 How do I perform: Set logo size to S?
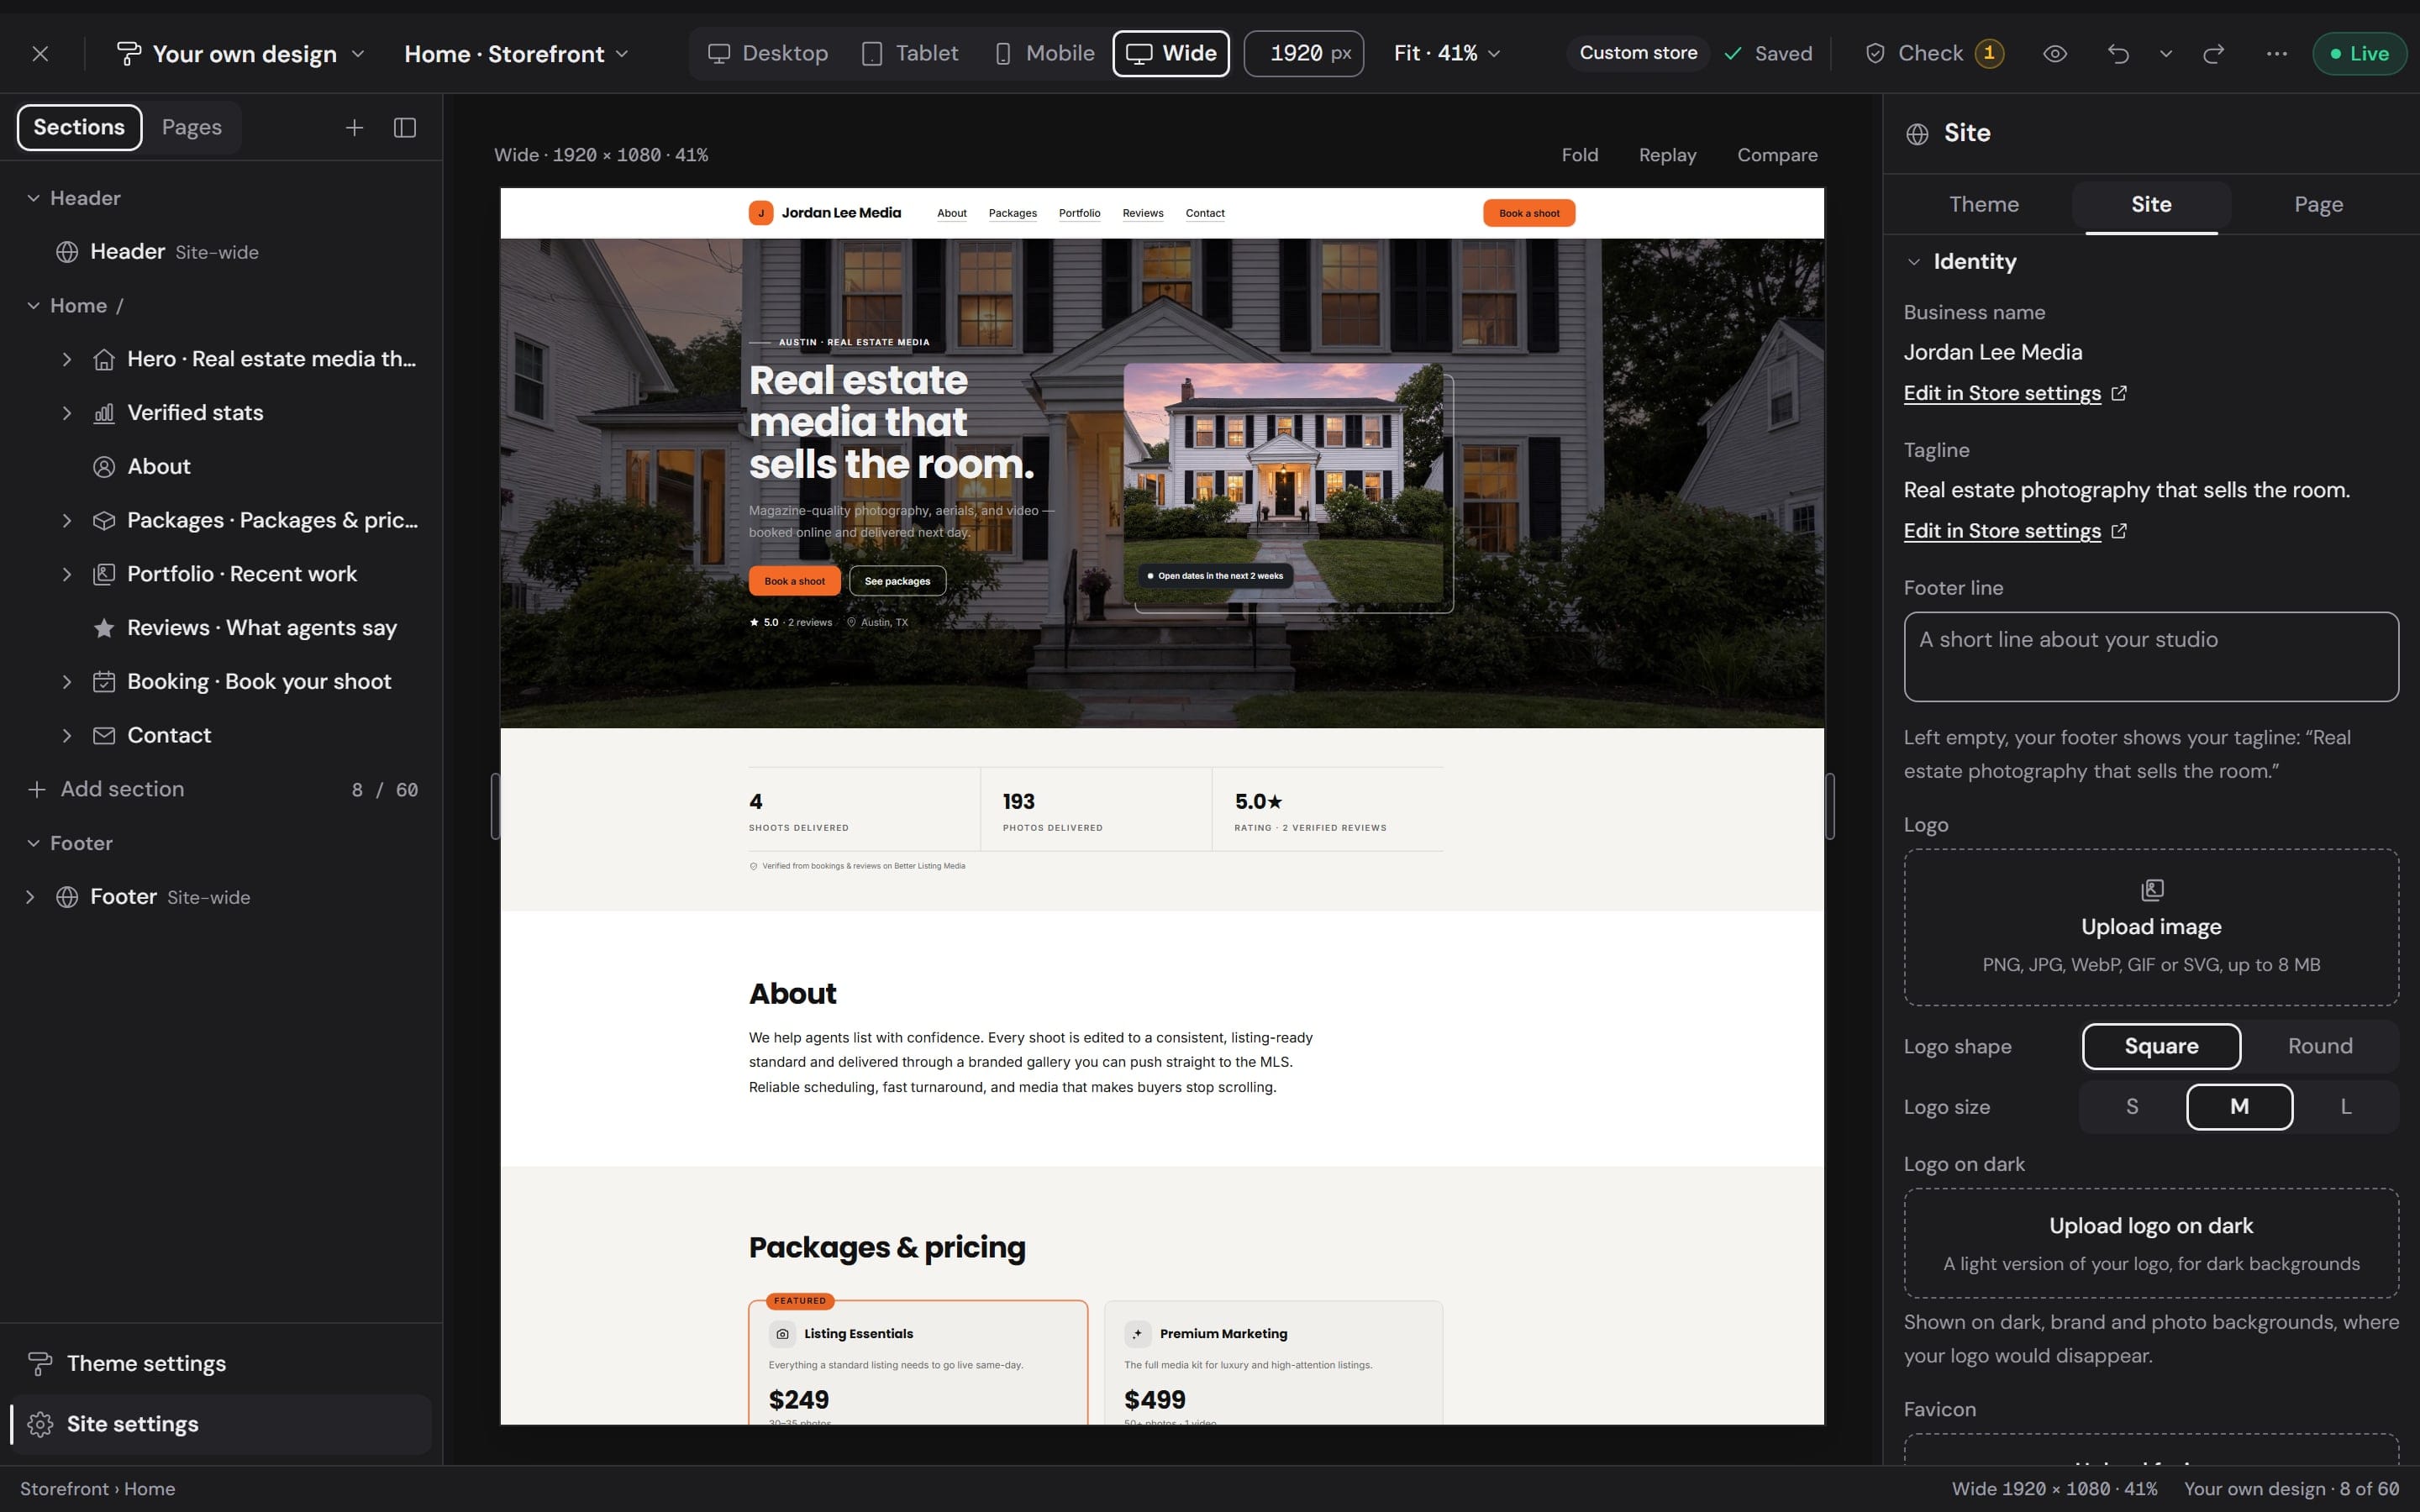click(x=2132, y=1107)
